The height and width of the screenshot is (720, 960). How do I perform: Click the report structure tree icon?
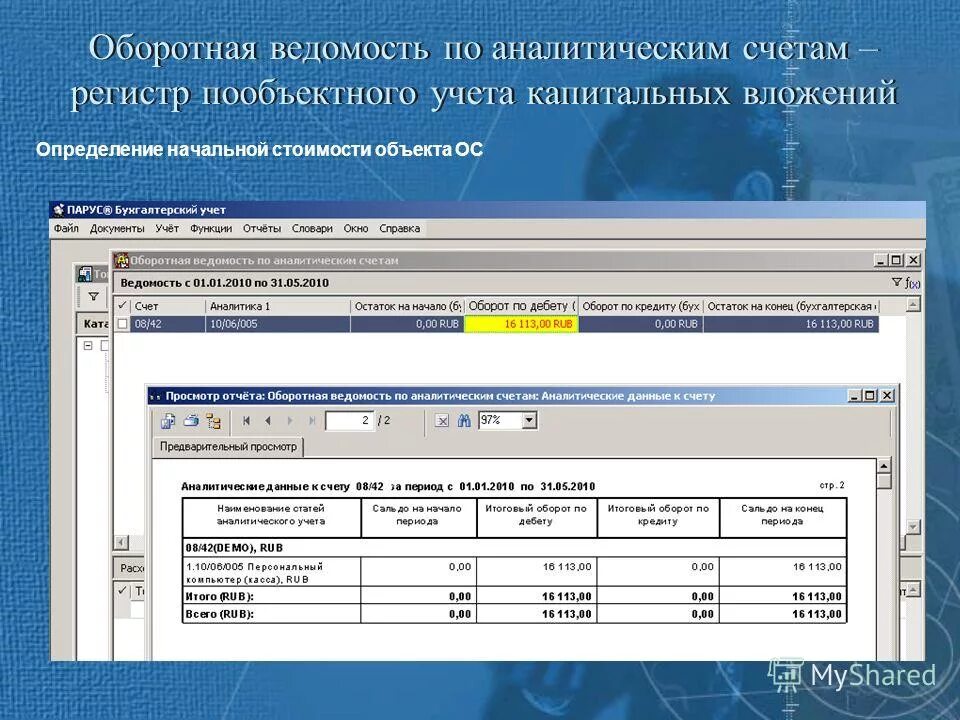pos(214,420)
